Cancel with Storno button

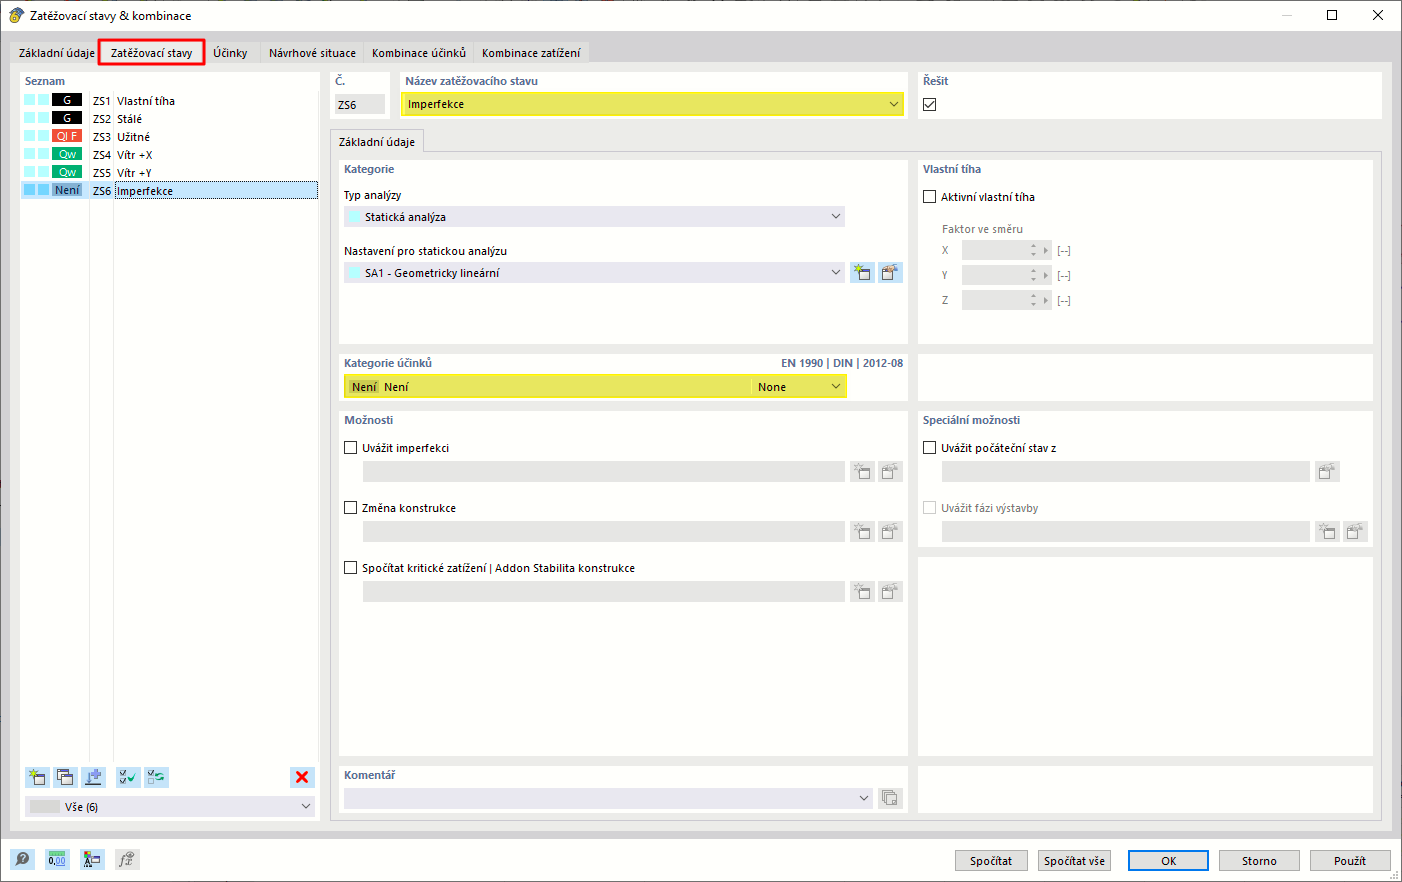click(1259, 861)
